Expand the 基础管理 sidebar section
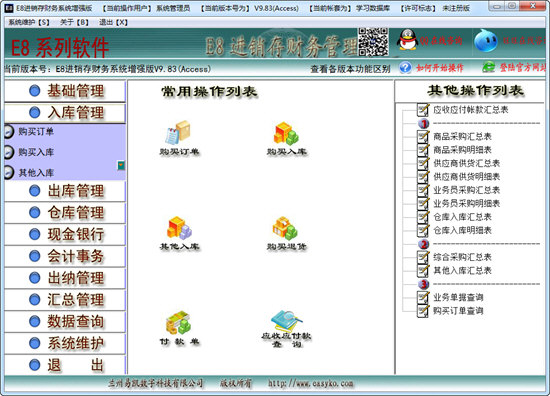Image resolution: width=550 pixels, height=396 pixels. pos(65,91)
